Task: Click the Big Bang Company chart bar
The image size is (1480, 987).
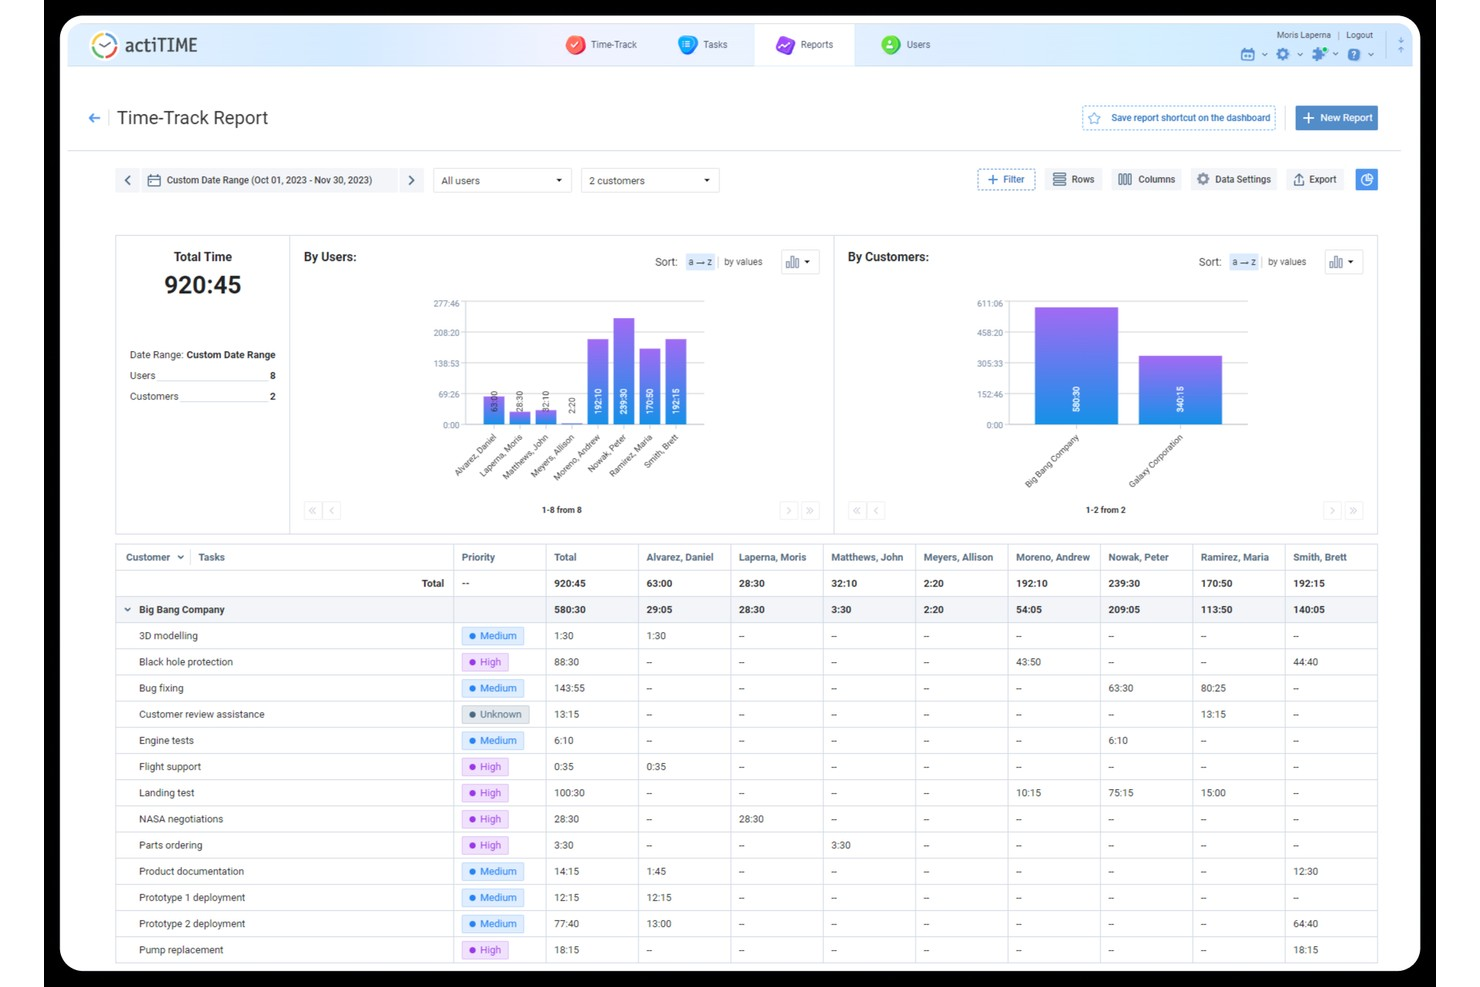Action: tap(1076, 366)
